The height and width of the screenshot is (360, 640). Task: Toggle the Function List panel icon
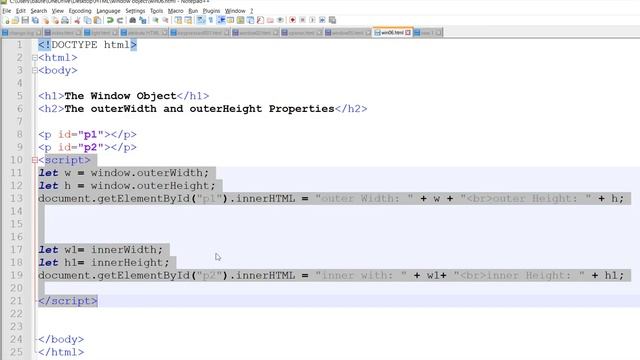260,20
